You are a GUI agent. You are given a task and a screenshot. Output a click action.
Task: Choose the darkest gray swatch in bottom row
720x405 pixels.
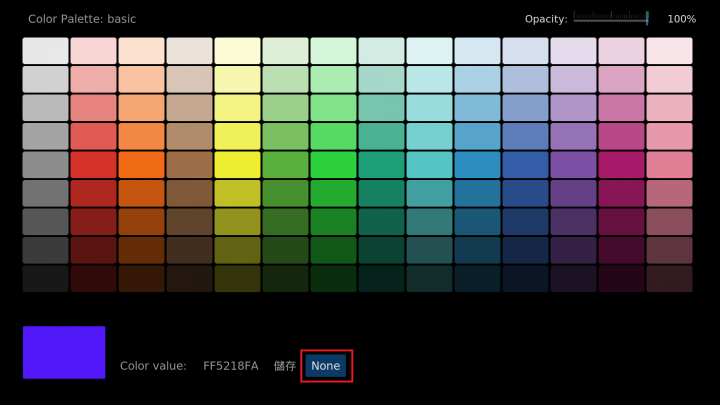[45, 278]
